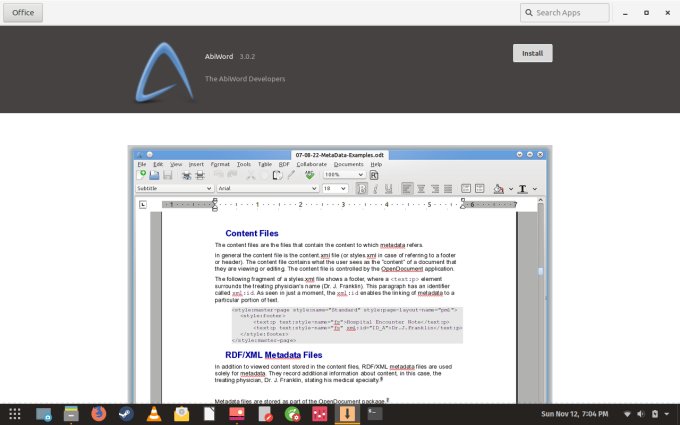Open Collaborate menu in the AbiWord preview
The width and height of the screenshot is (680, 425).
(x=311, y=164)
